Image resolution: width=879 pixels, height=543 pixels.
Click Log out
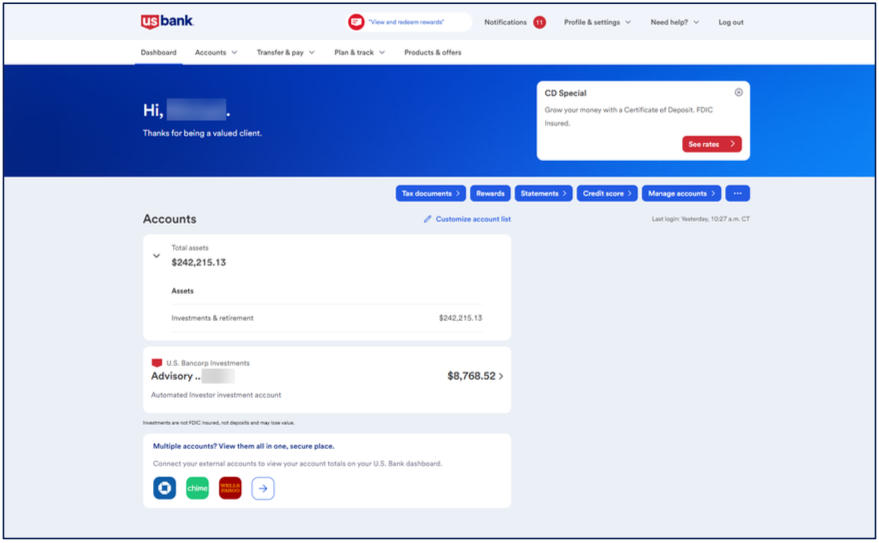(x=731, y=22)
